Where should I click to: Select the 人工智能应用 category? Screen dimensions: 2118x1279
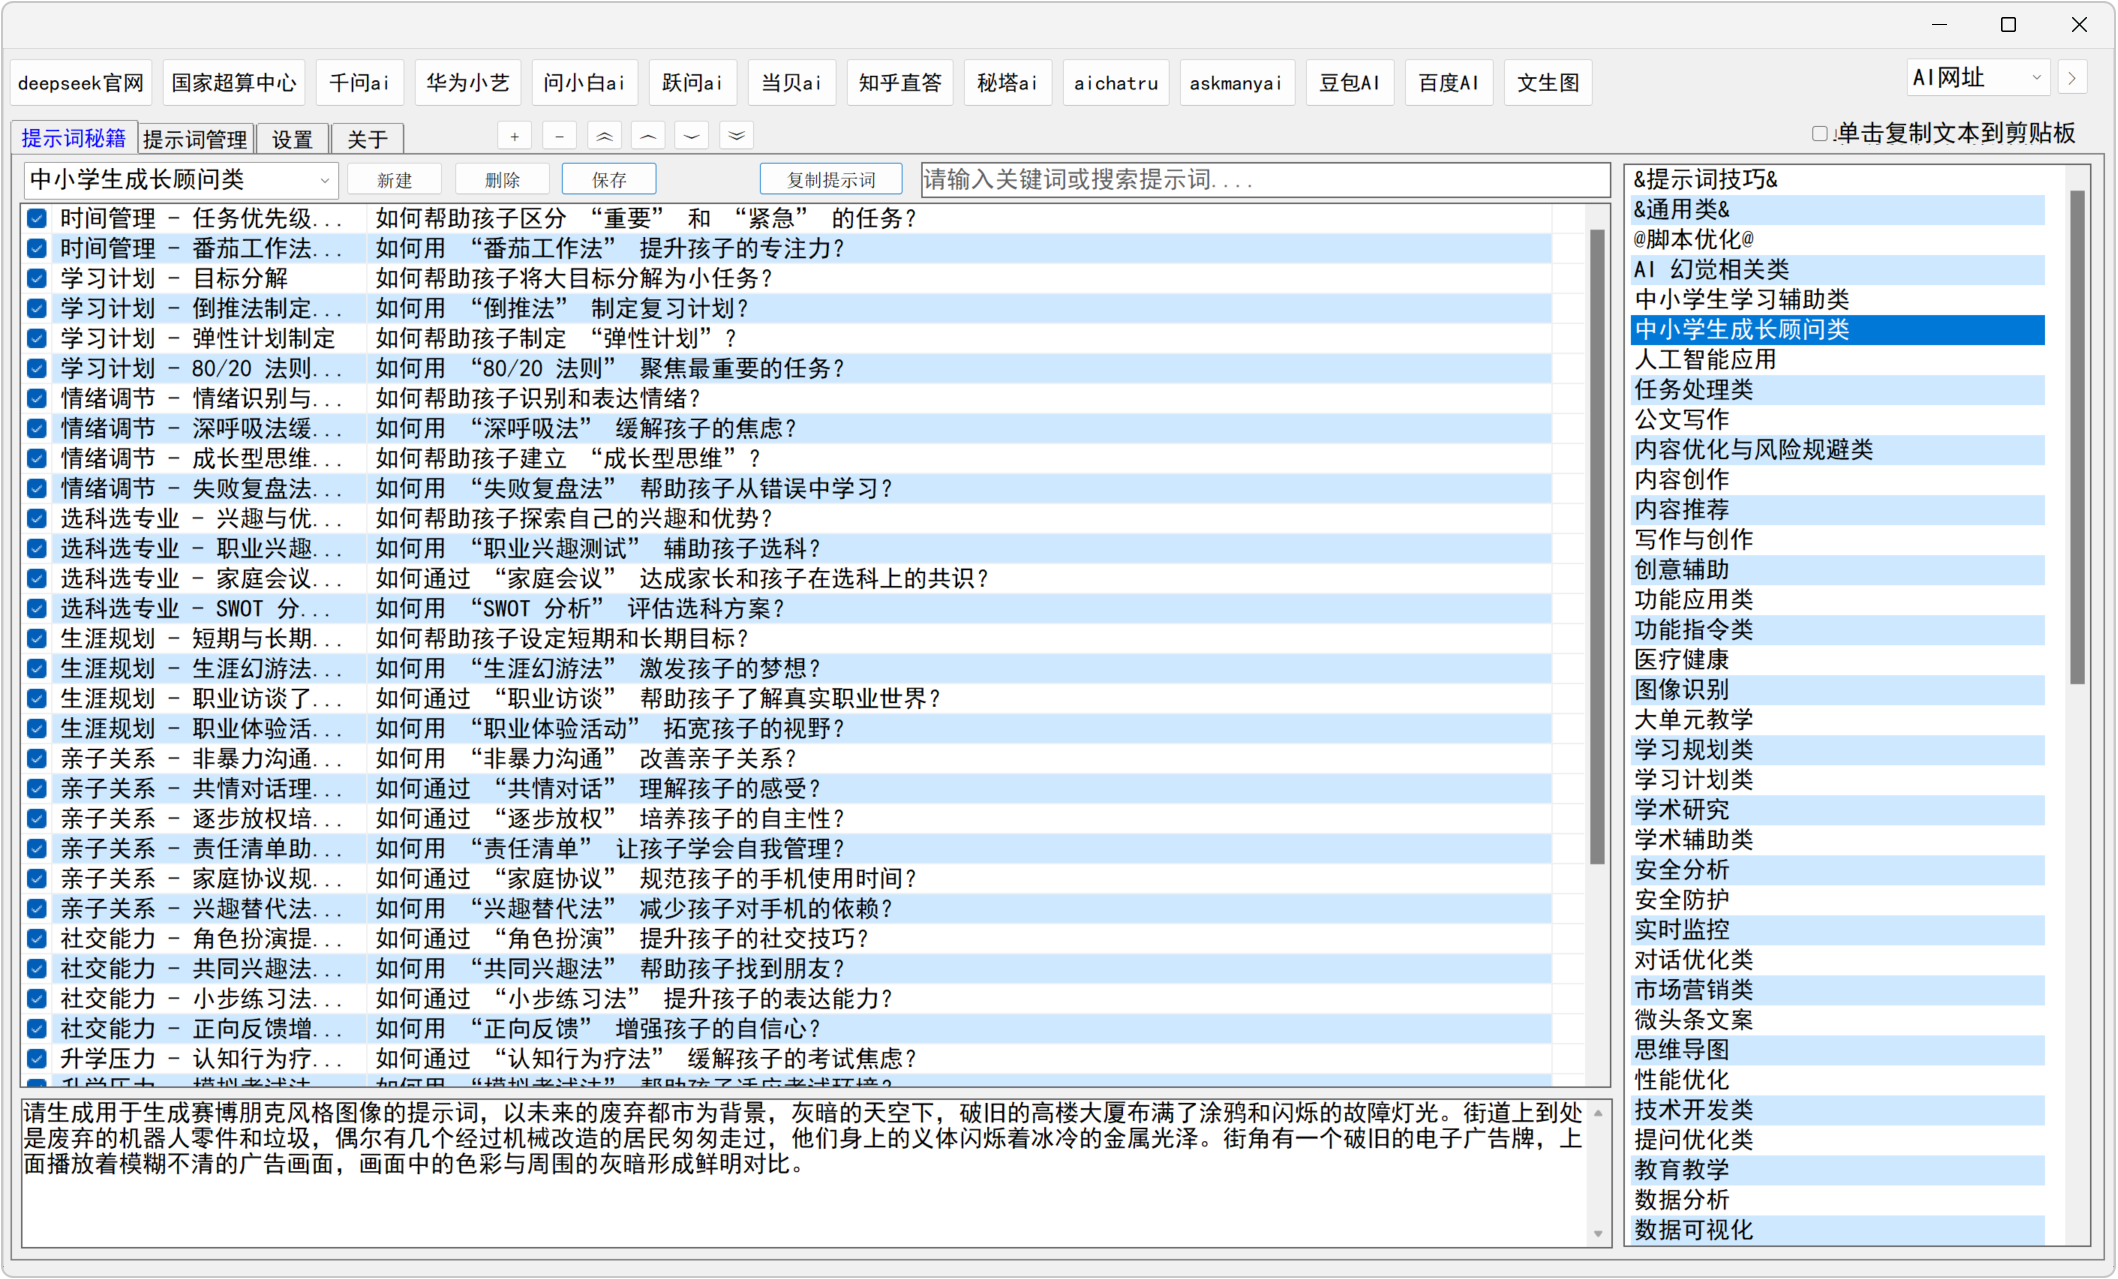pos(1838,360)
